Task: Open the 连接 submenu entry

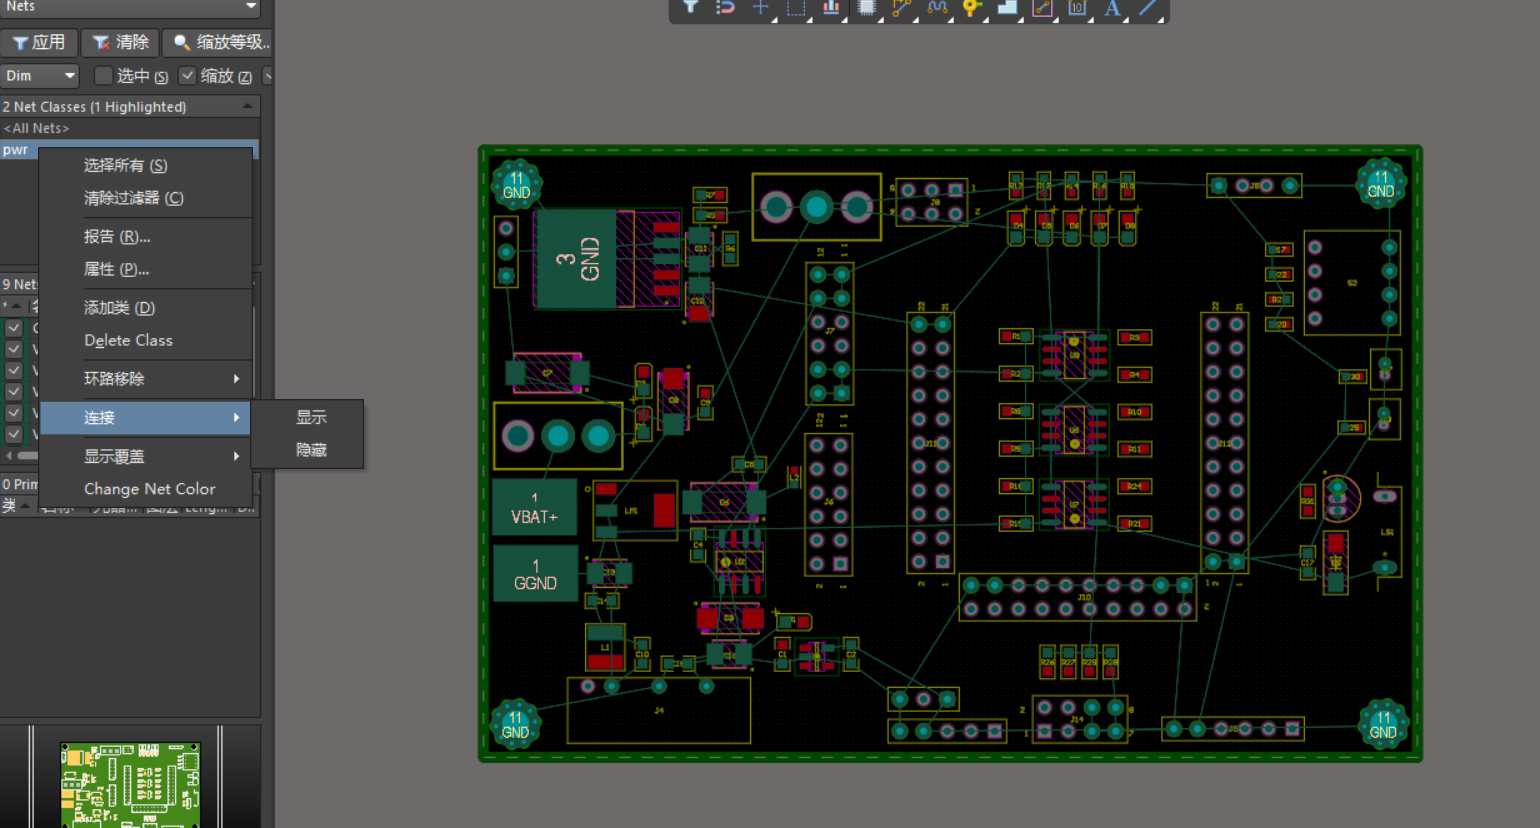Action: pos(145,418)
